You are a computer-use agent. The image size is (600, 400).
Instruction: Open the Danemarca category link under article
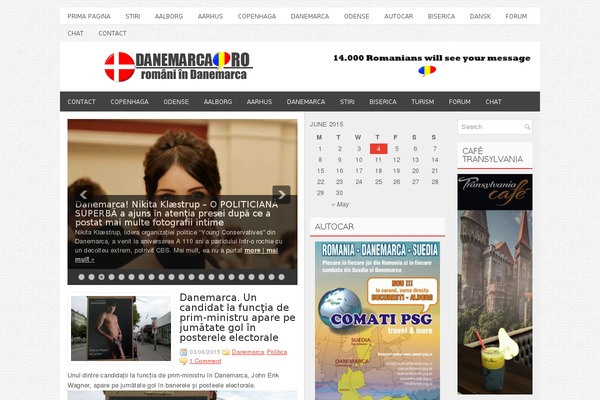click(248, 352)
